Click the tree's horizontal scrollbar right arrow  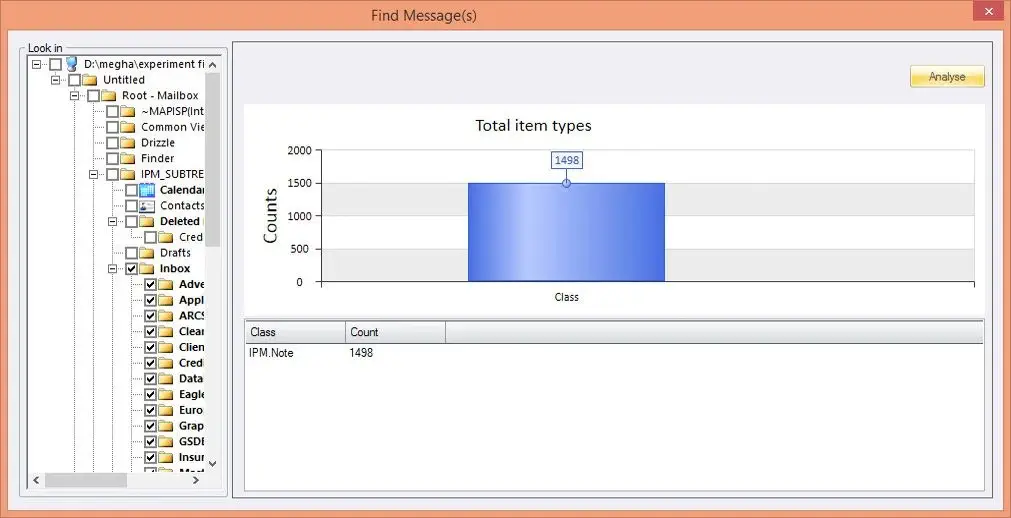pos(212,481)
